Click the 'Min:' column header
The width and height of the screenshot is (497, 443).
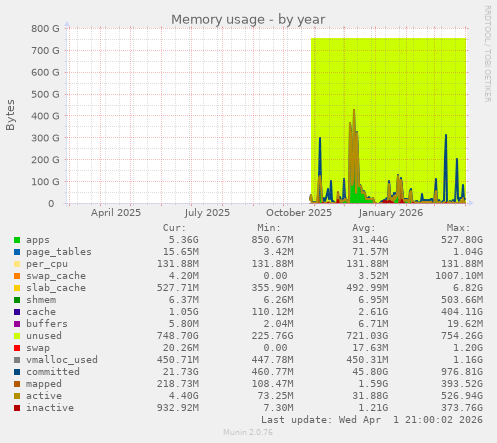[x=269, y=228]
